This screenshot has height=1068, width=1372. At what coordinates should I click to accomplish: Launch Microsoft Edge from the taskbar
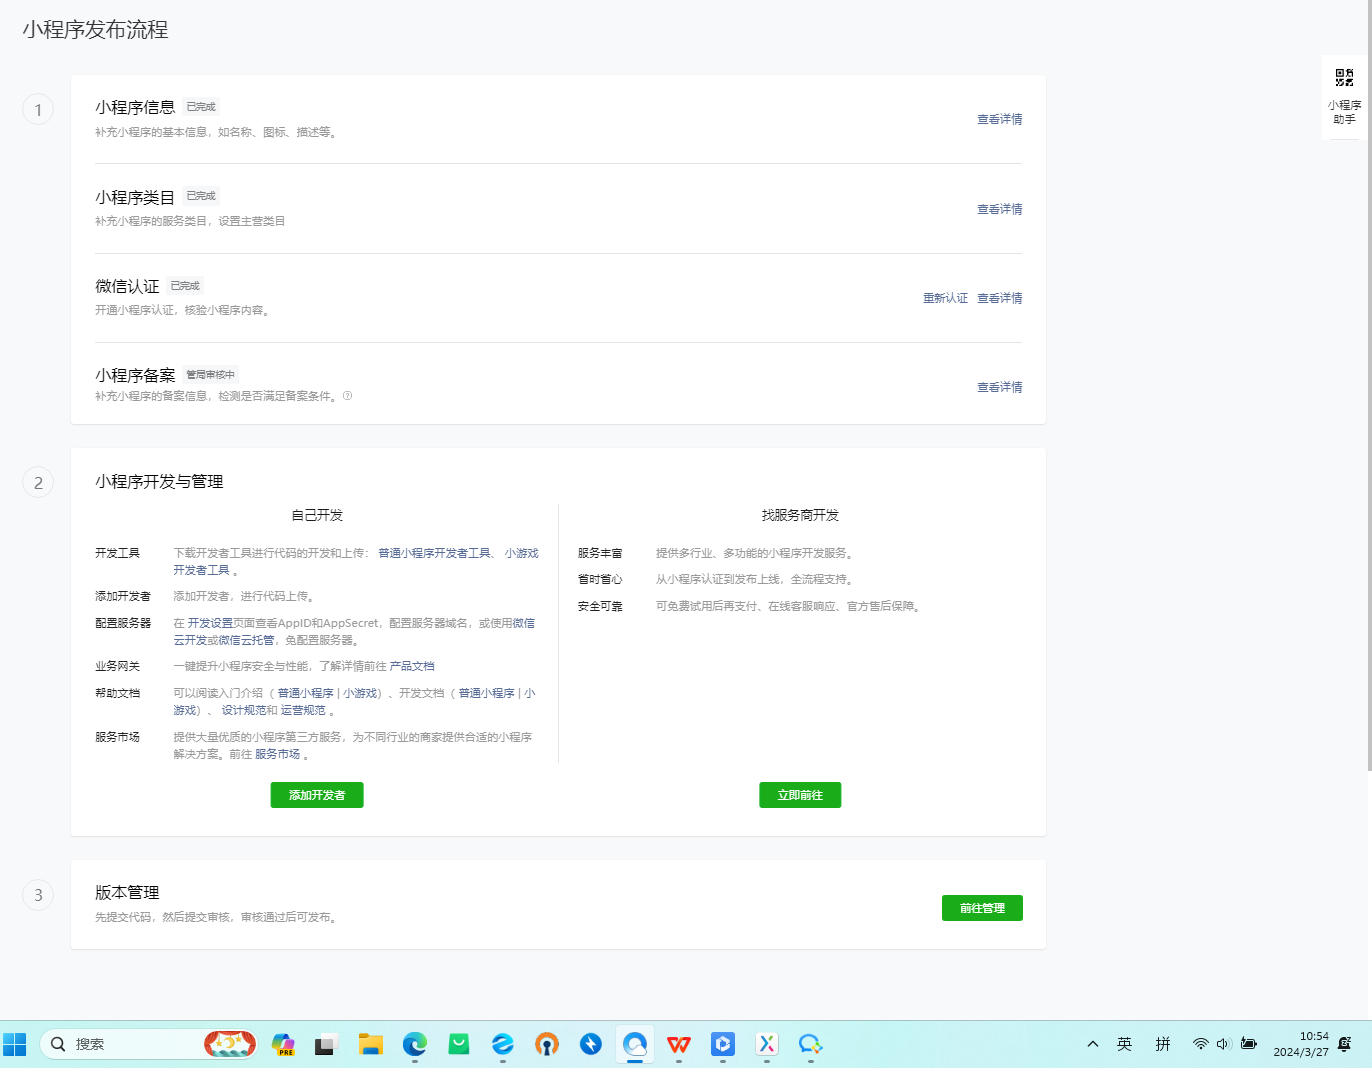pyautogui.click(x=415, y=1044)
